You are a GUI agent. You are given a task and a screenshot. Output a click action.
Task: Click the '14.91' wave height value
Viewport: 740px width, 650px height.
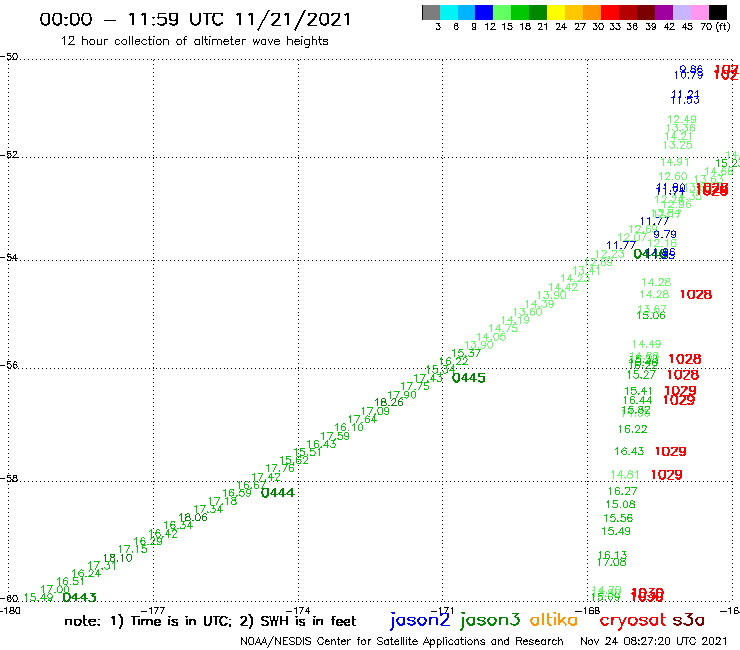pyautogui.click(x=675, y=162)
